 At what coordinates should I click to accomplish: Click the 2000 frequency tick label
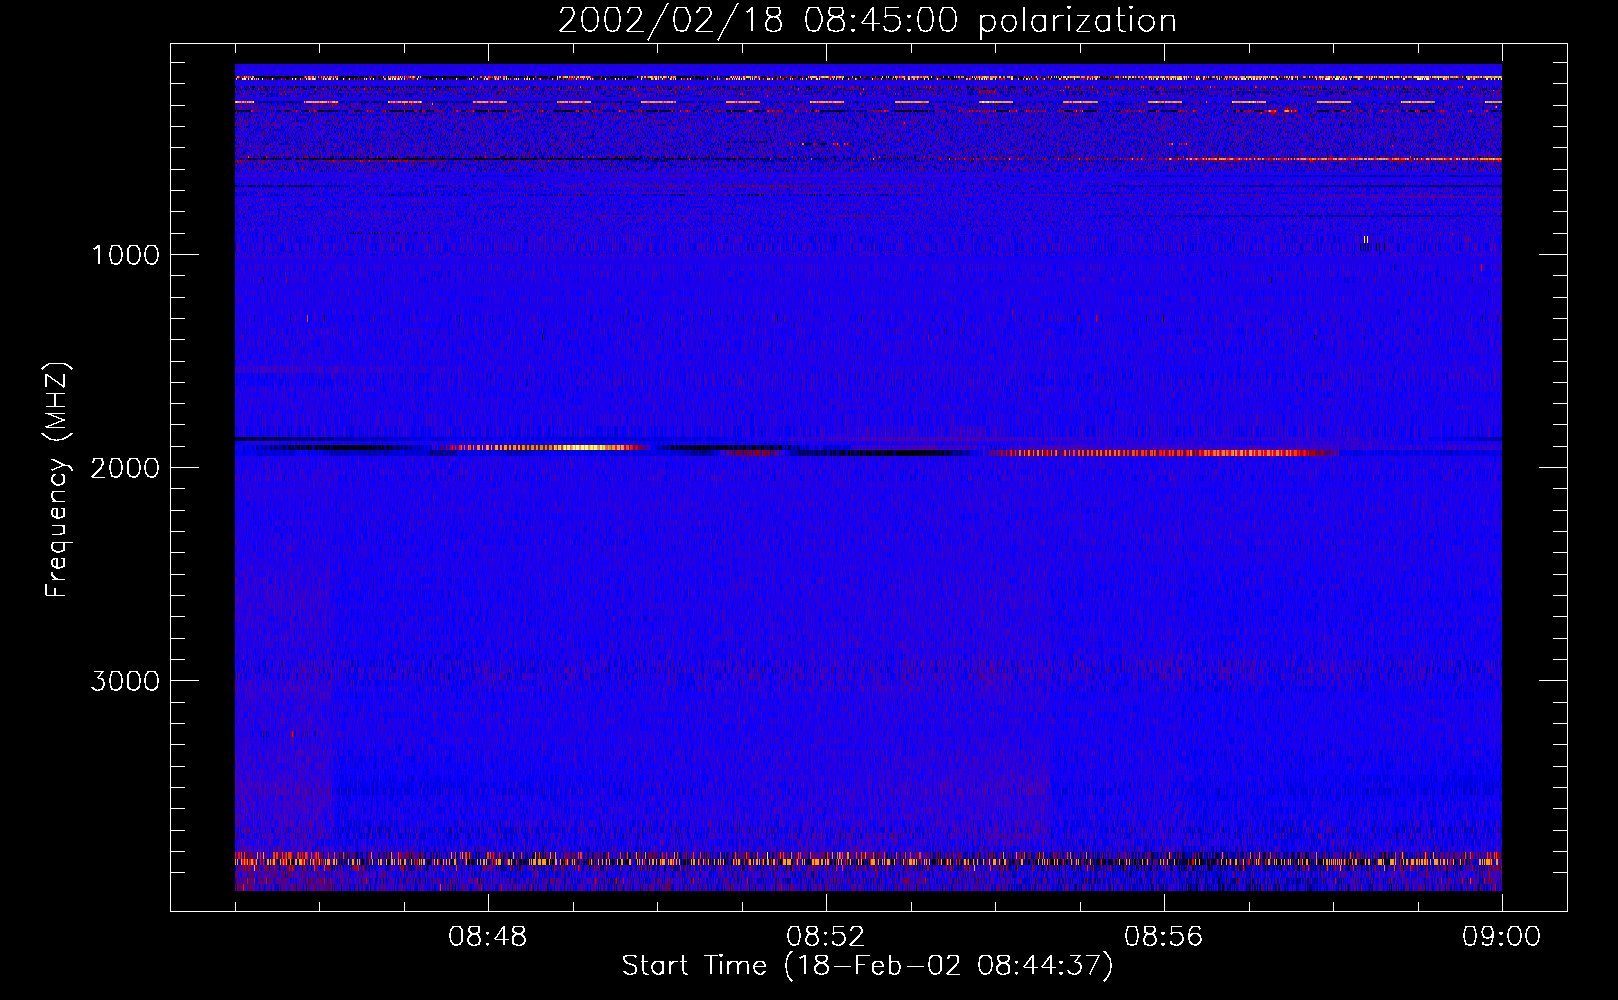[126, 468]
